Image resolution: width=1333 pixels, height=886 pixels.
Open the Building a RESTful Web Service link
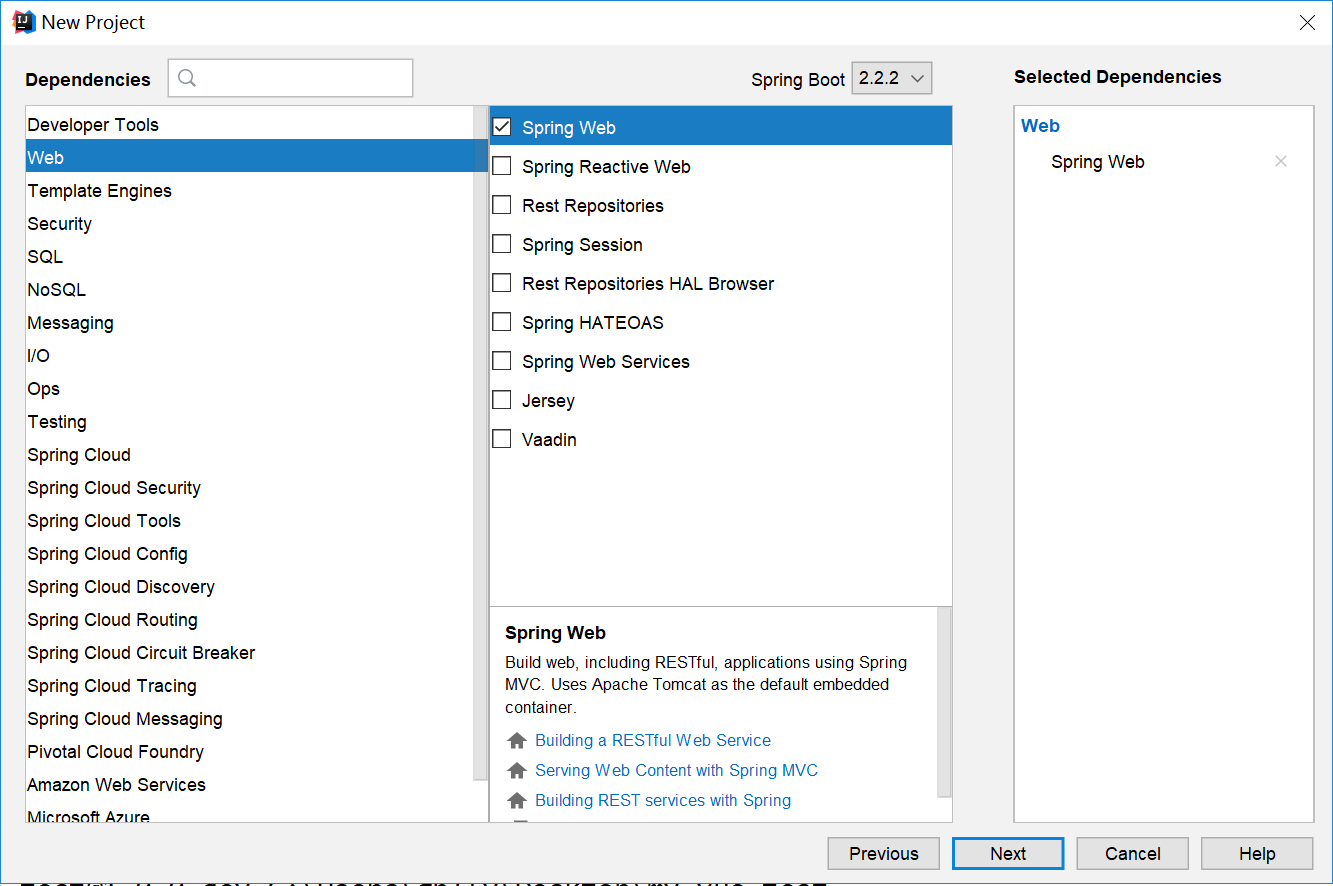pyautogui.click(x=653, y=741)
